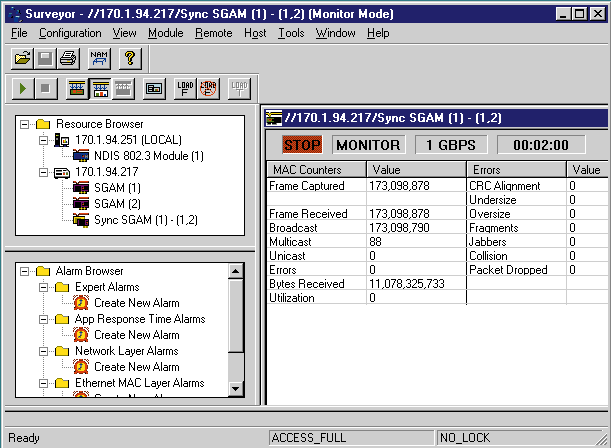The width and height of the screenshot is (611, 448).
Task: Click the module icon in inner window title
Action: click(274, 118)
